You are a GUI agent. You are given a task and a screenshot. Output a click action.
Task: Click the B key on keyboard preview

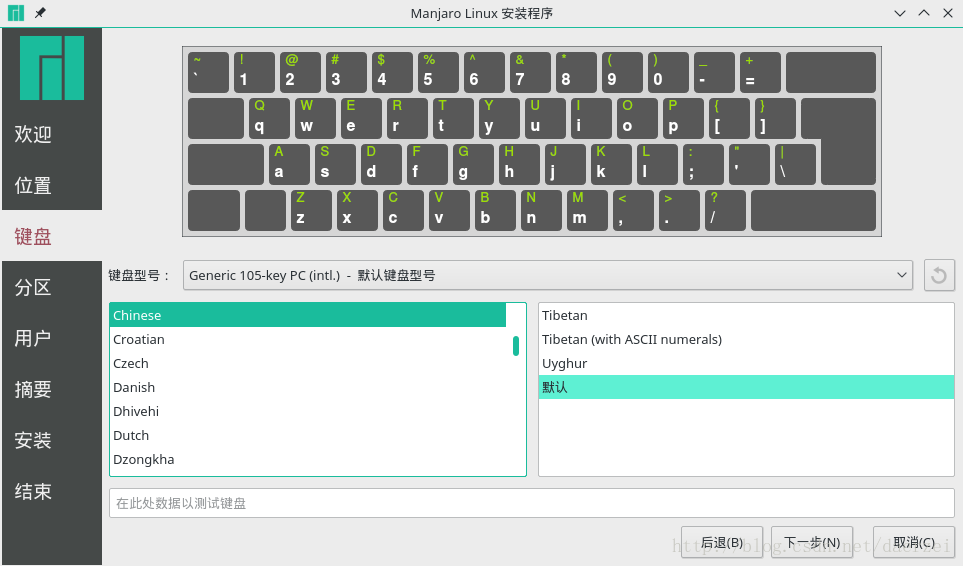(x=495, y=211)
